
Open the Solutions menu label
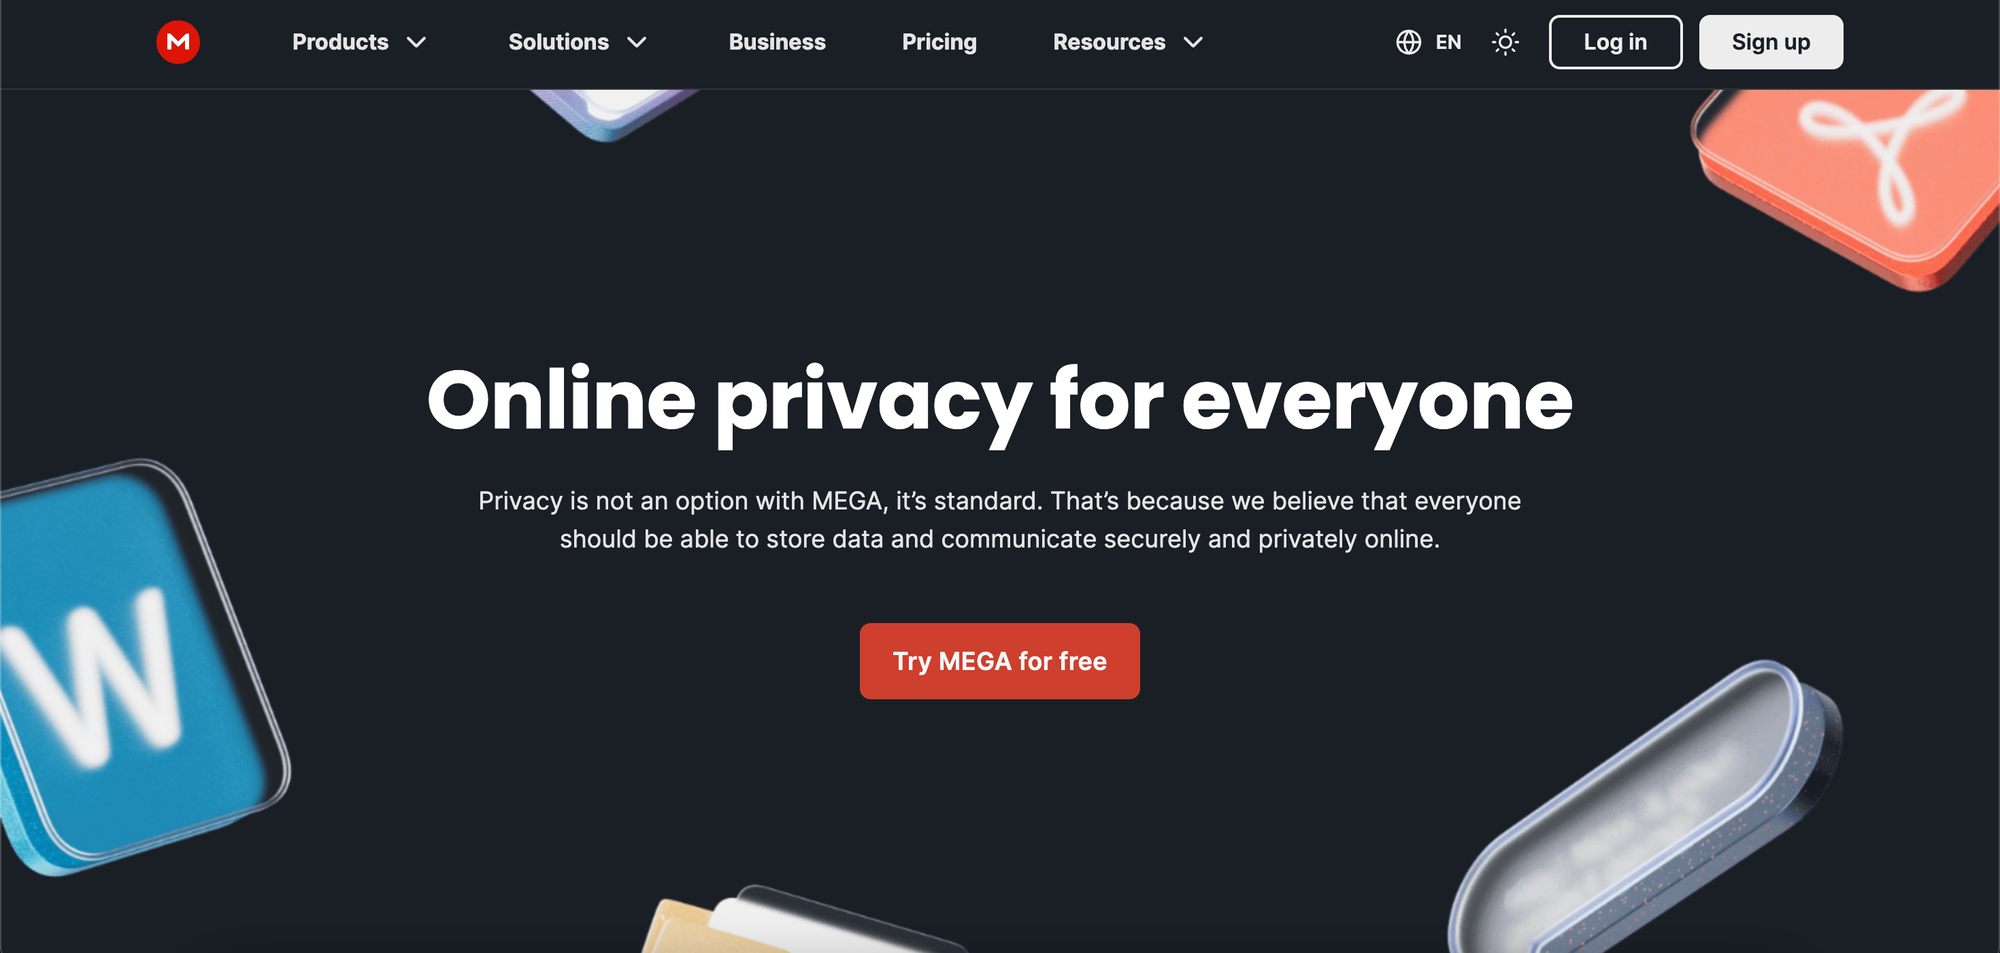[x=558, y=42]
